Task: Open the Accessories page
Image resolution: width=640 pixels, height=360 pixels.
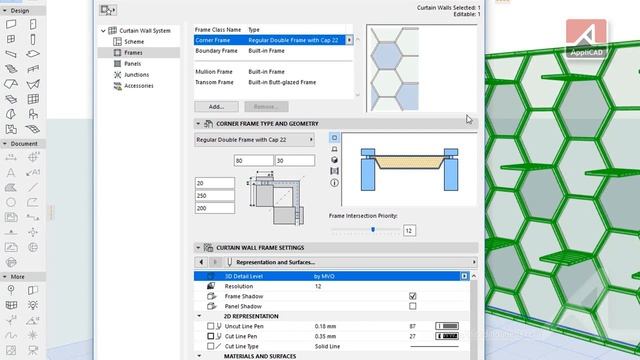Action: (x=139, y=86)
